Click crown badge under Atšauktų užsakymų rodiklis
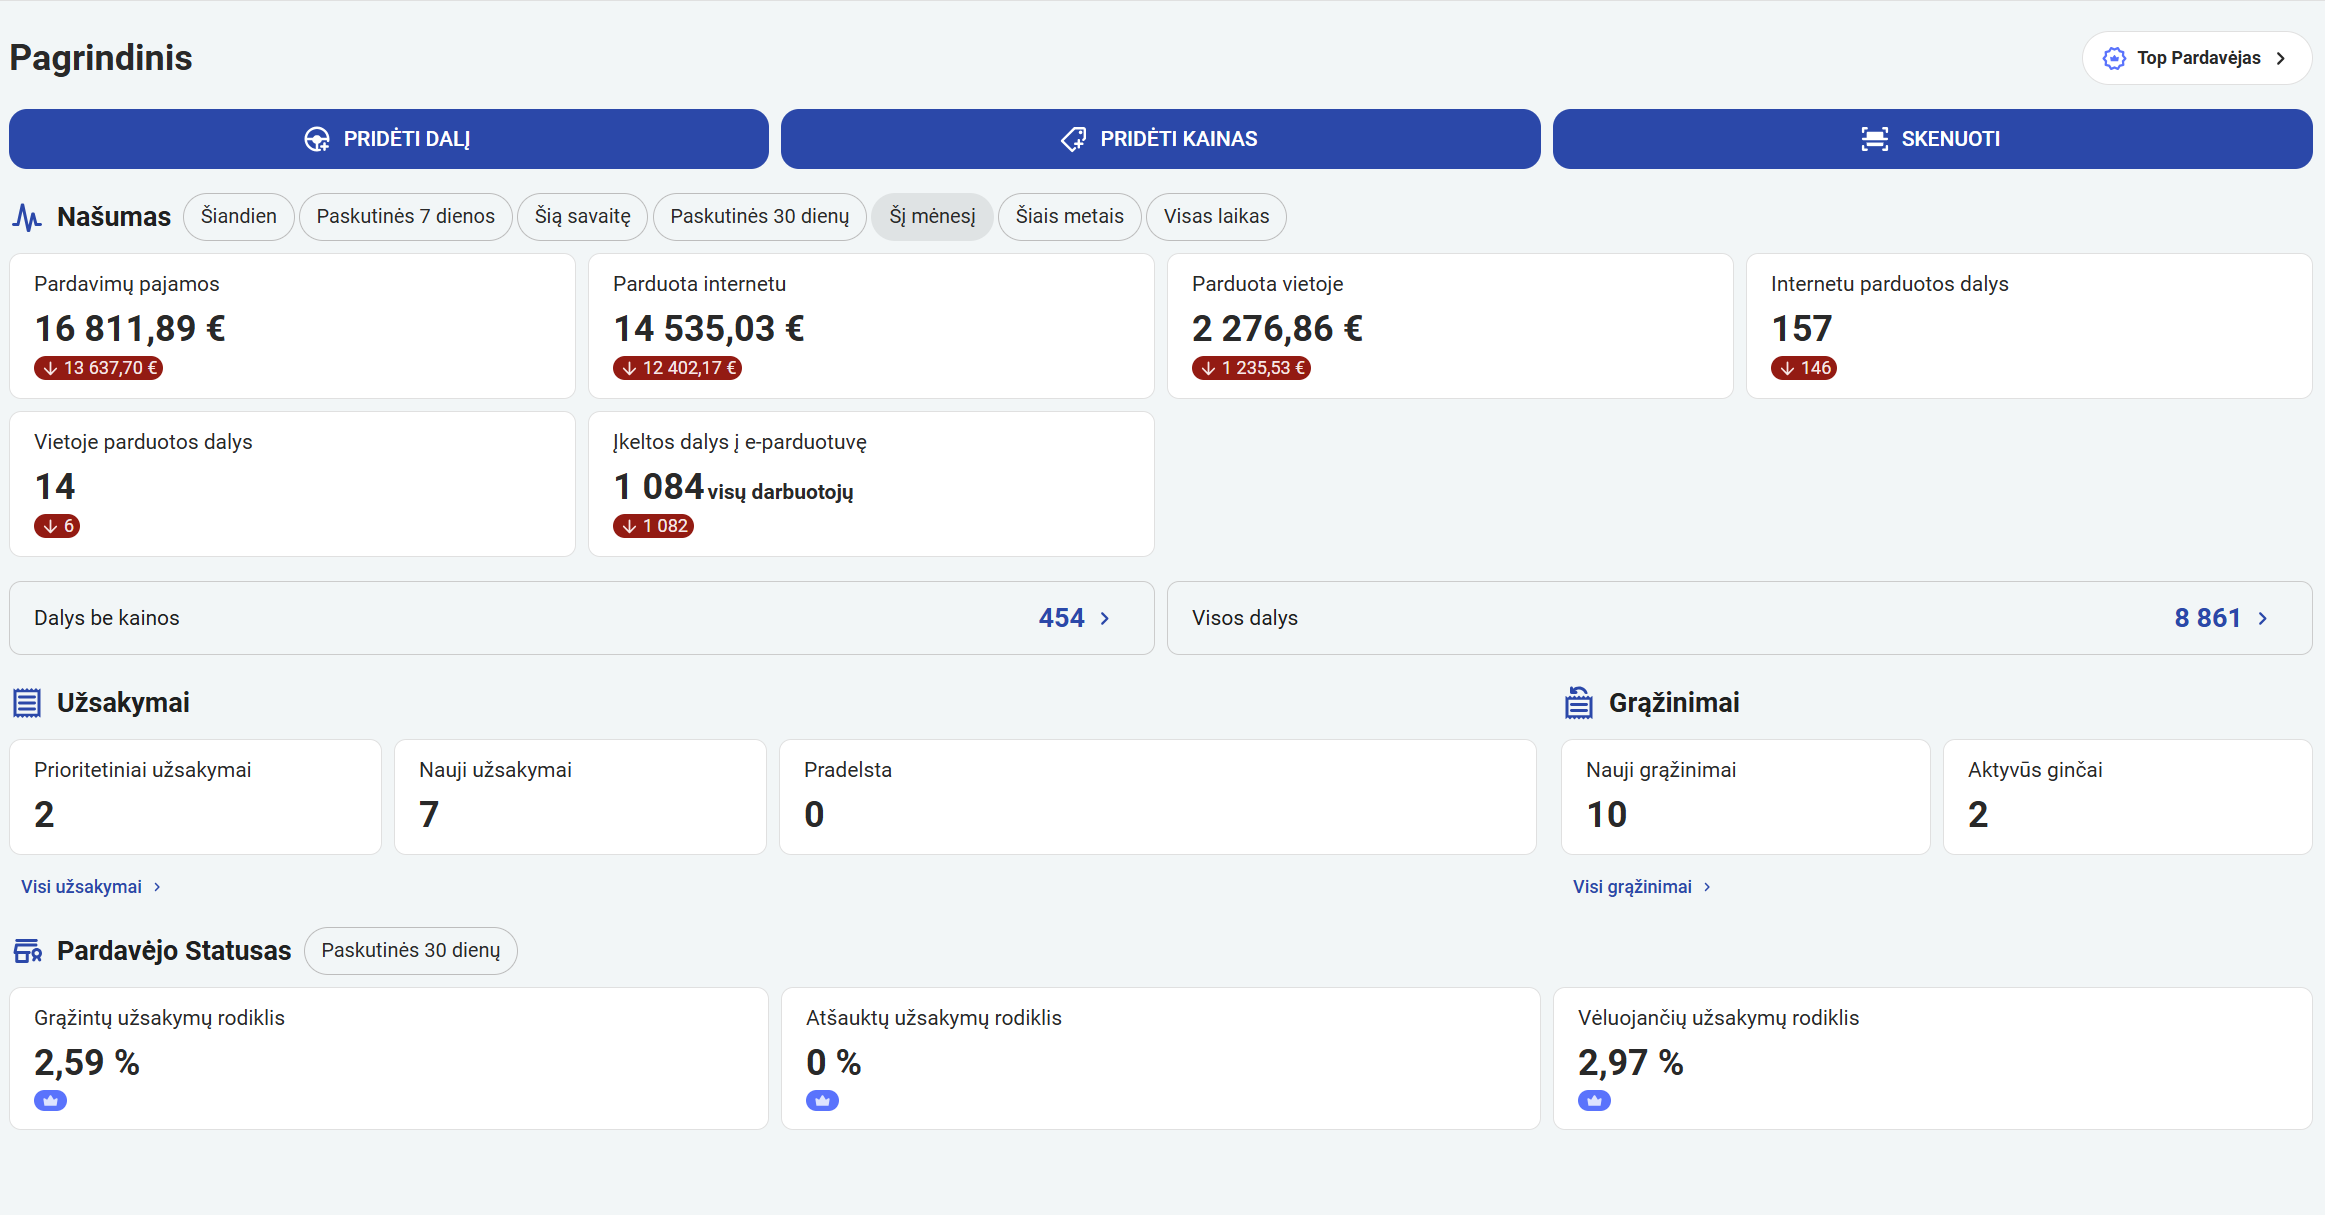This screenshot has width=2325, height=1215. click(822, 1101)
